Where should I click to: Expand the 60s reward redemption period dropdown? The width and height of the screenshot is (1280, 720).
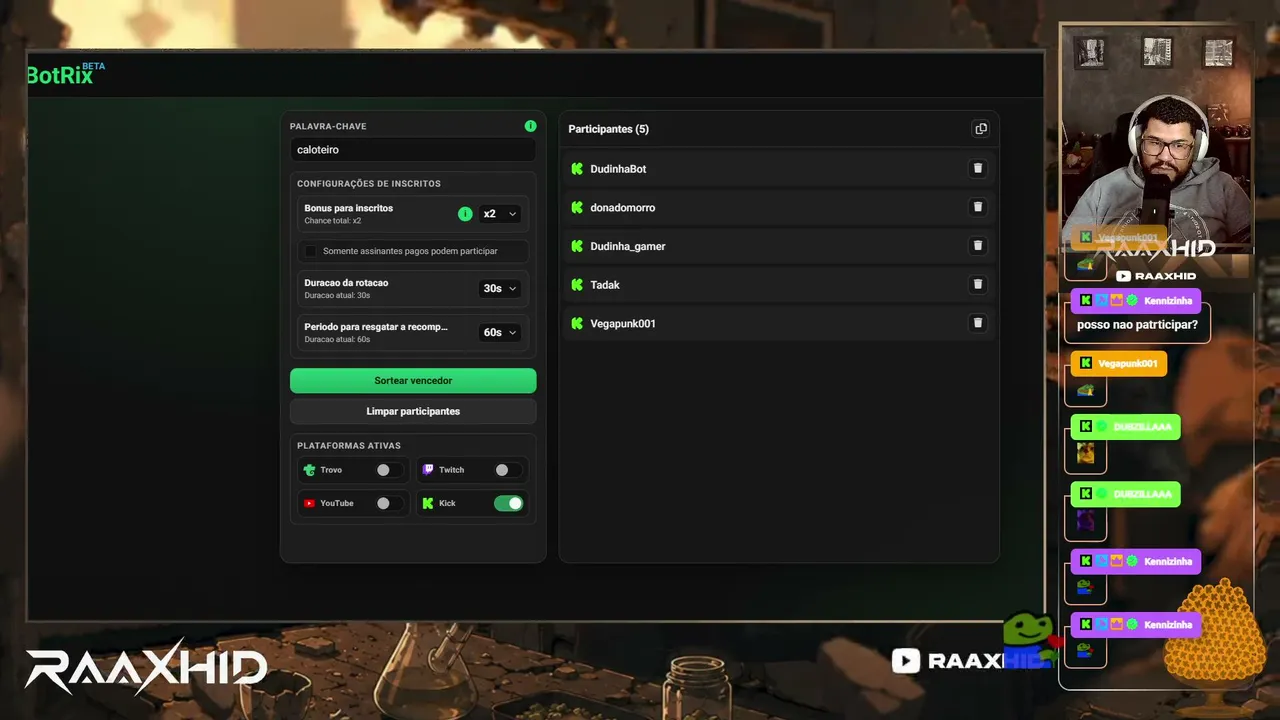point(500,332)
